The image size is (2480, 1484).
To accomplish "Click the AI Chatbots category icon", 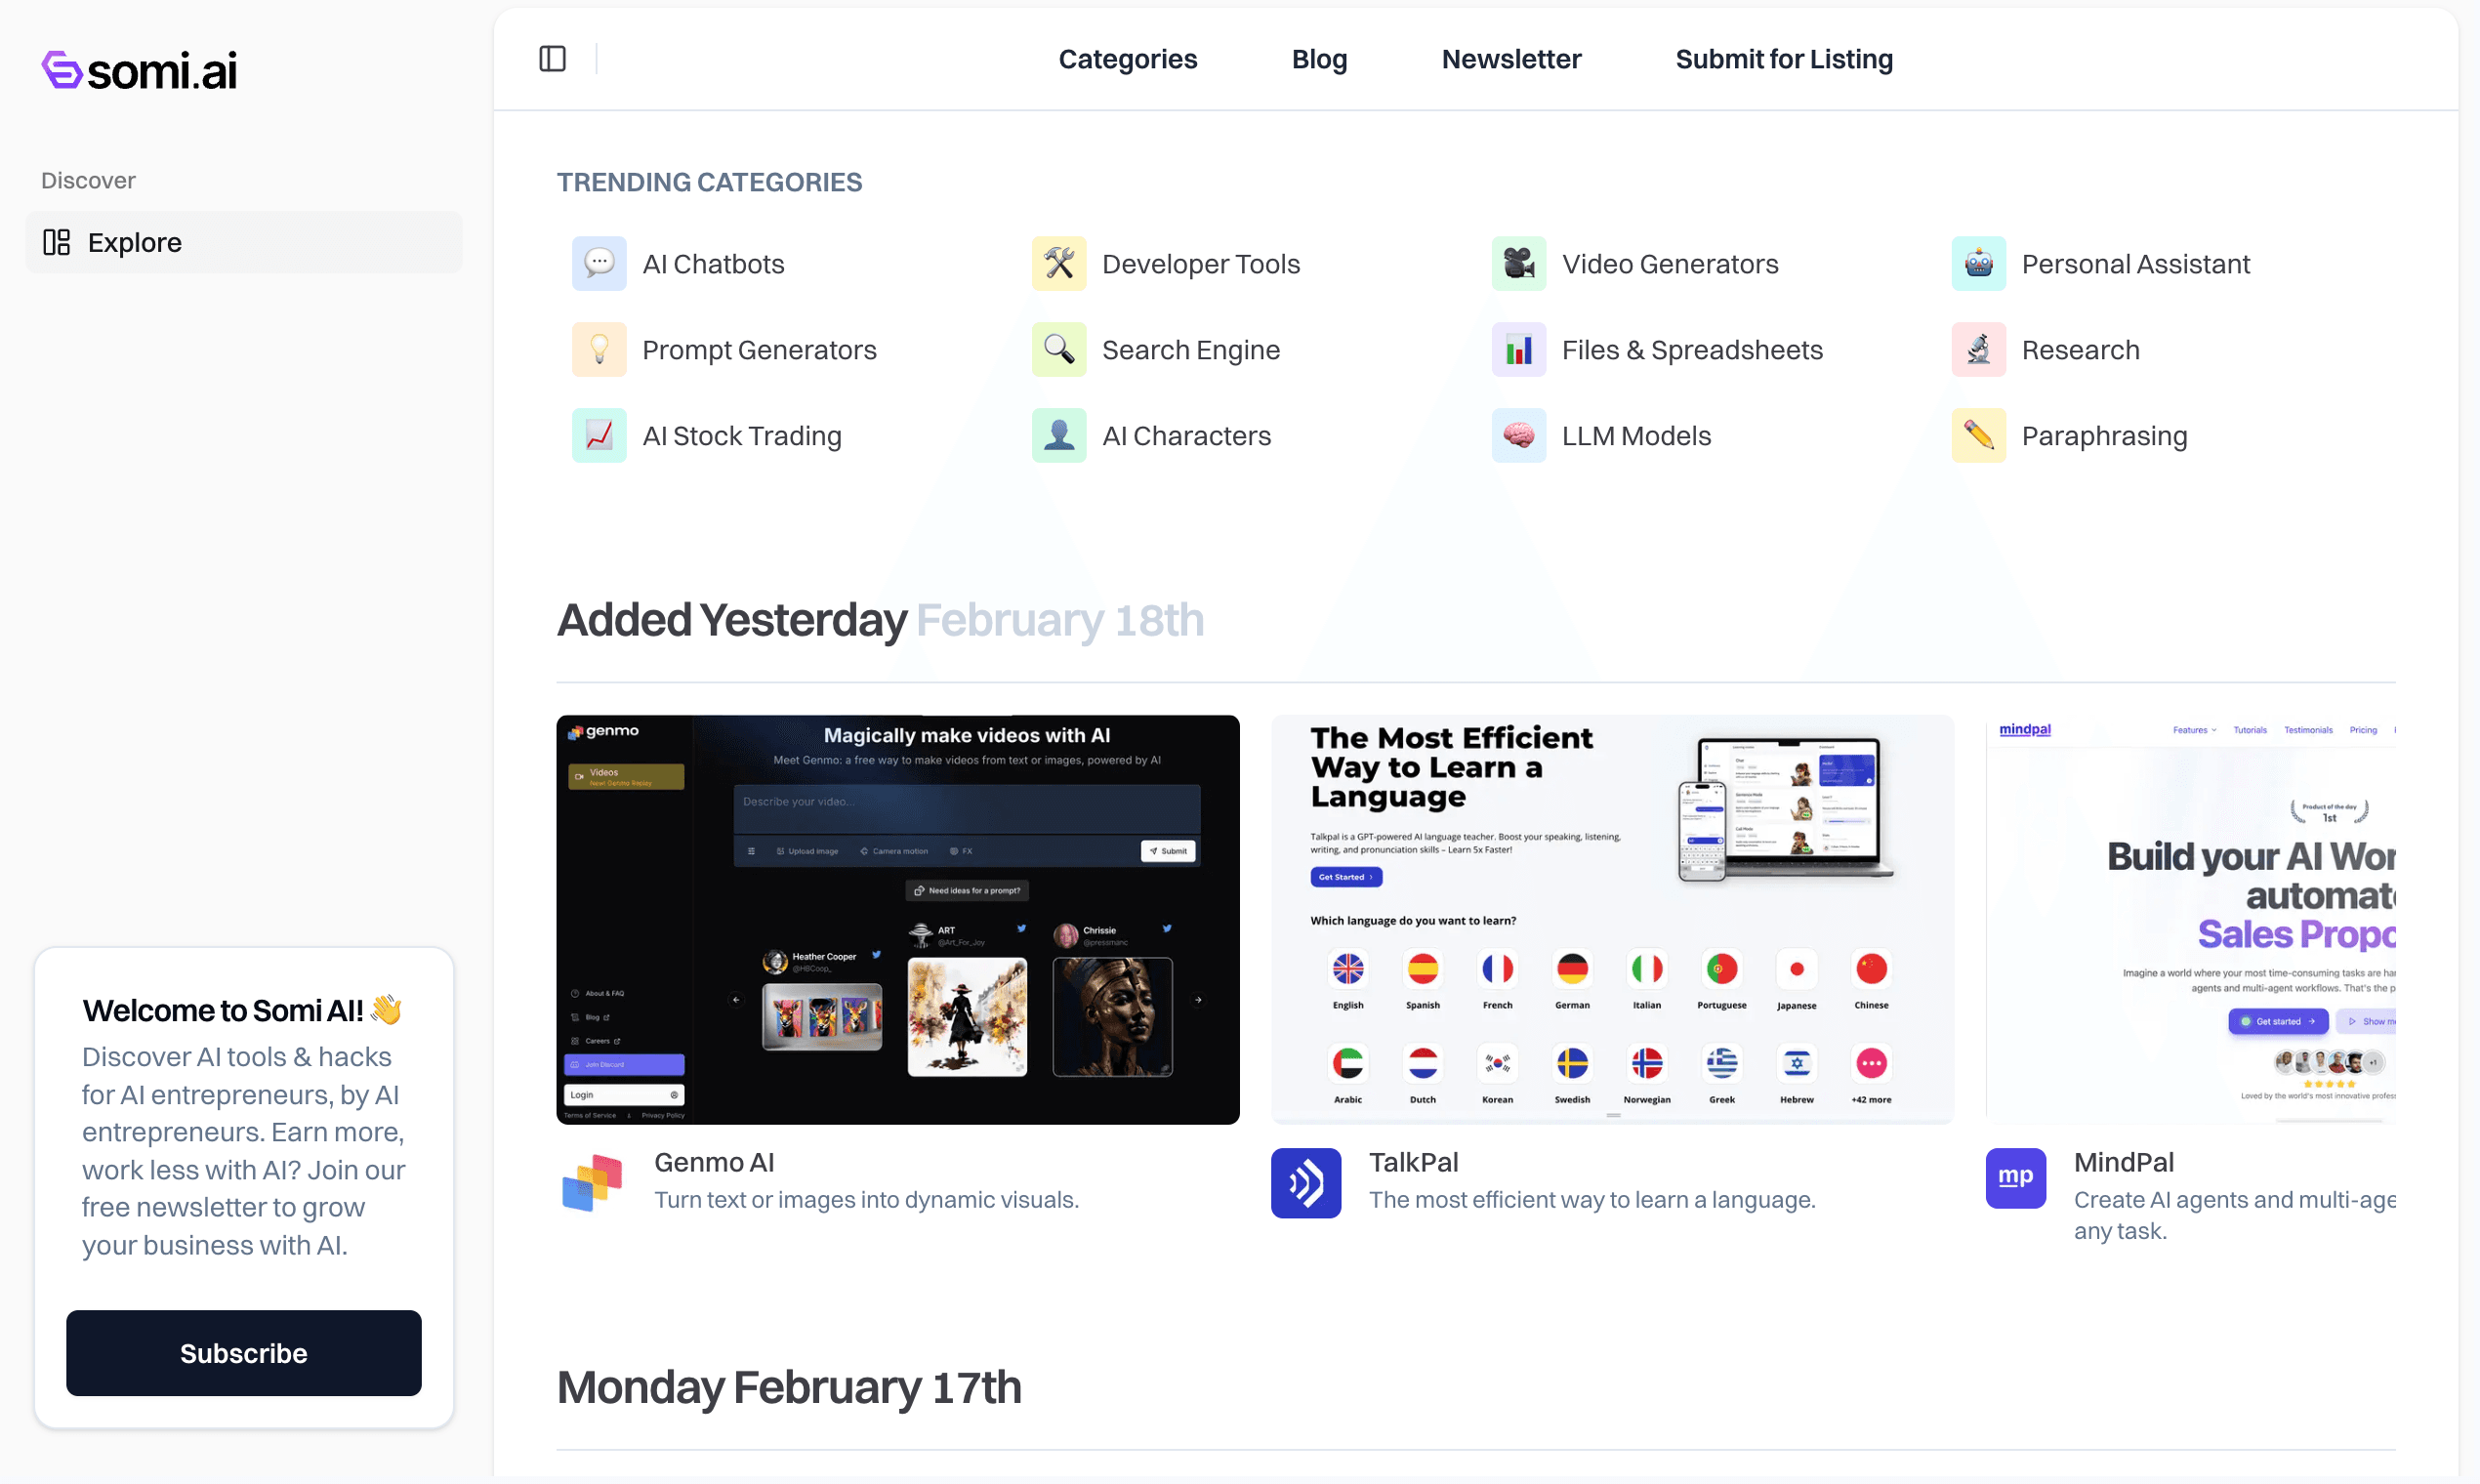I will [599, 265].
